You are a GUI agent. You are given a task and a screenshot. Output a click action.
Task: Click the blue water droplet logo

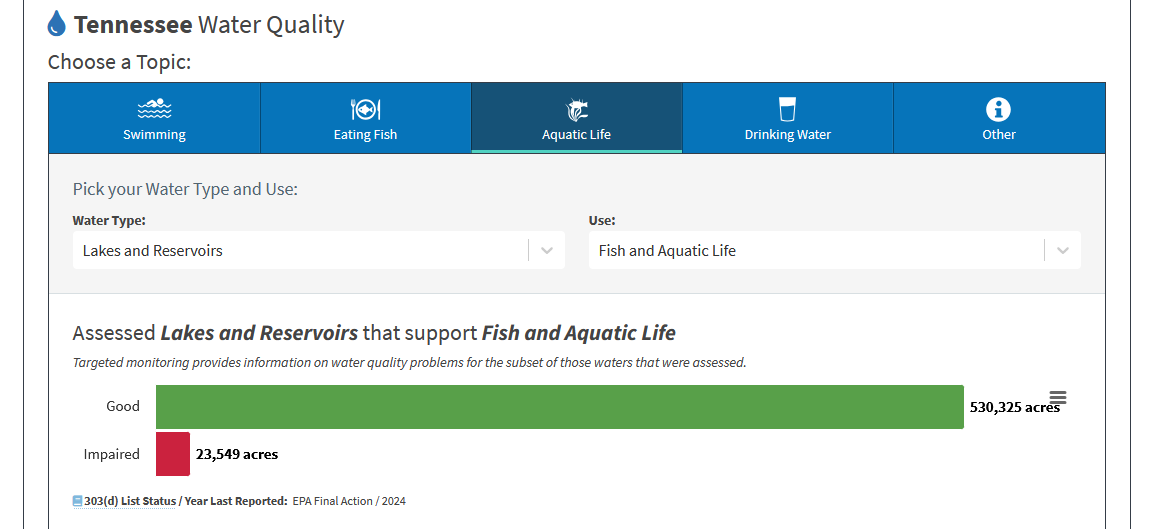pyautogui.click(x=57, y=25)
